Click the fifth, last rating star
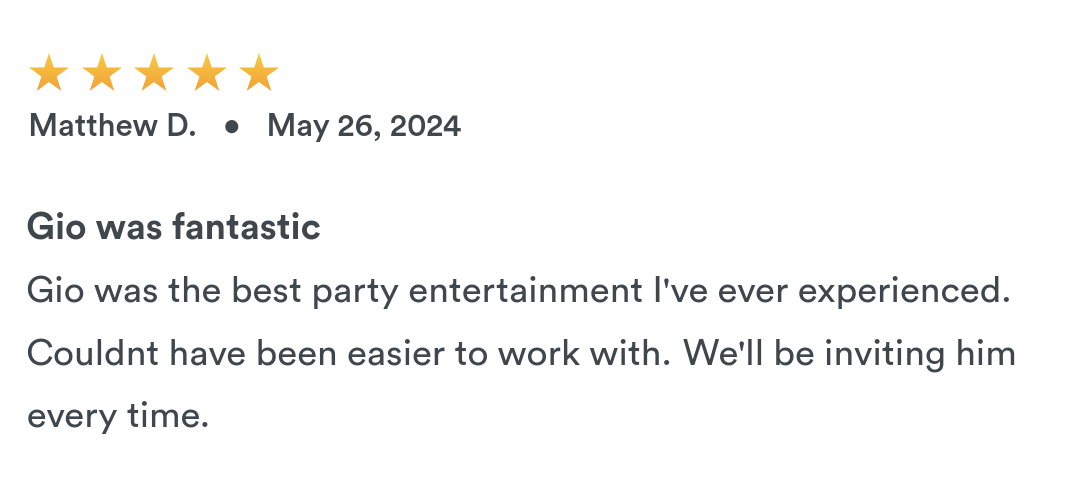This screenshot has width=1080, height=481. coord(258,73)
